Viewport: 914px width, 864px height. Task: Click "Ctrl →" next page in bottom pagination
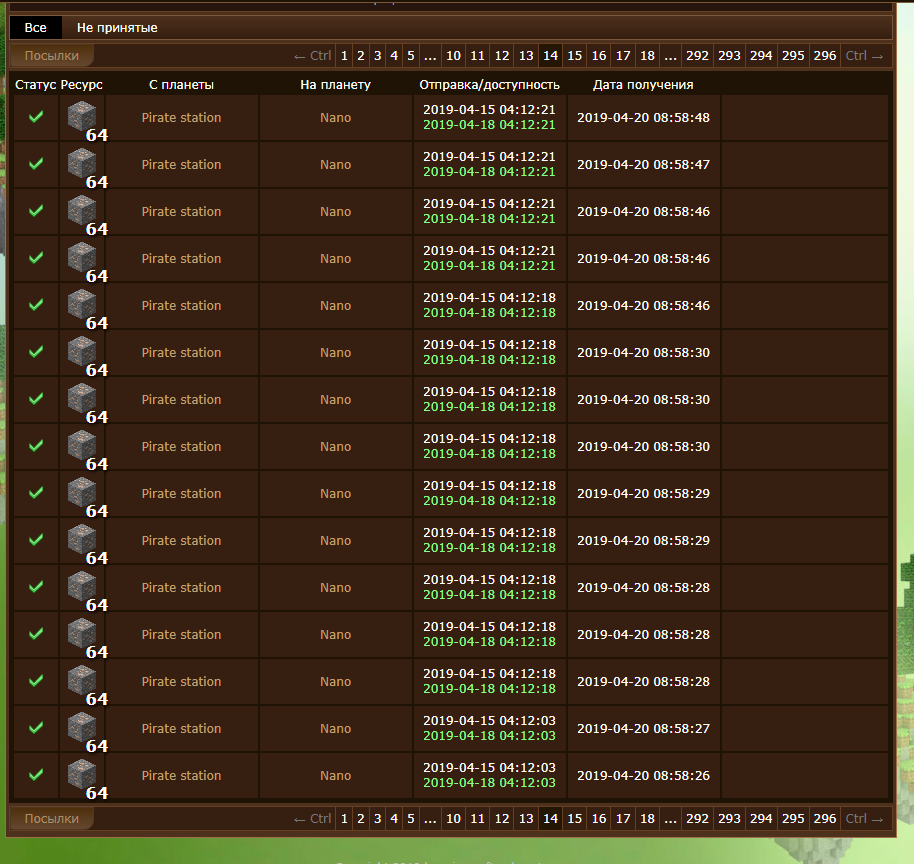[865, 819]
